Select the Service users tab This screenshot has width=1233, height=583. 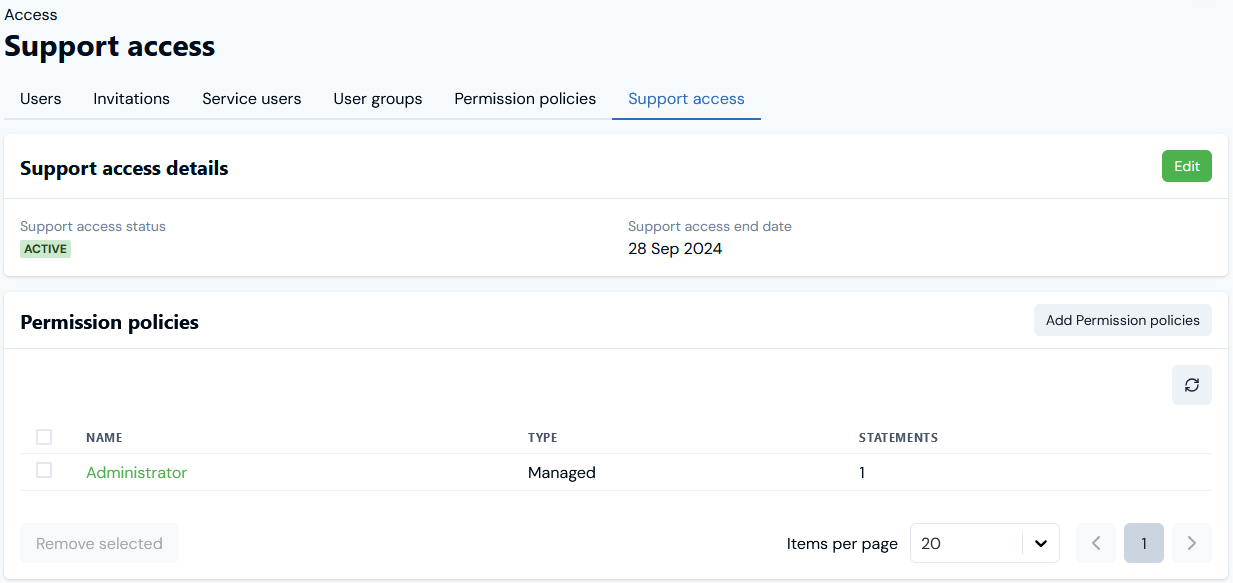(252, 99)
